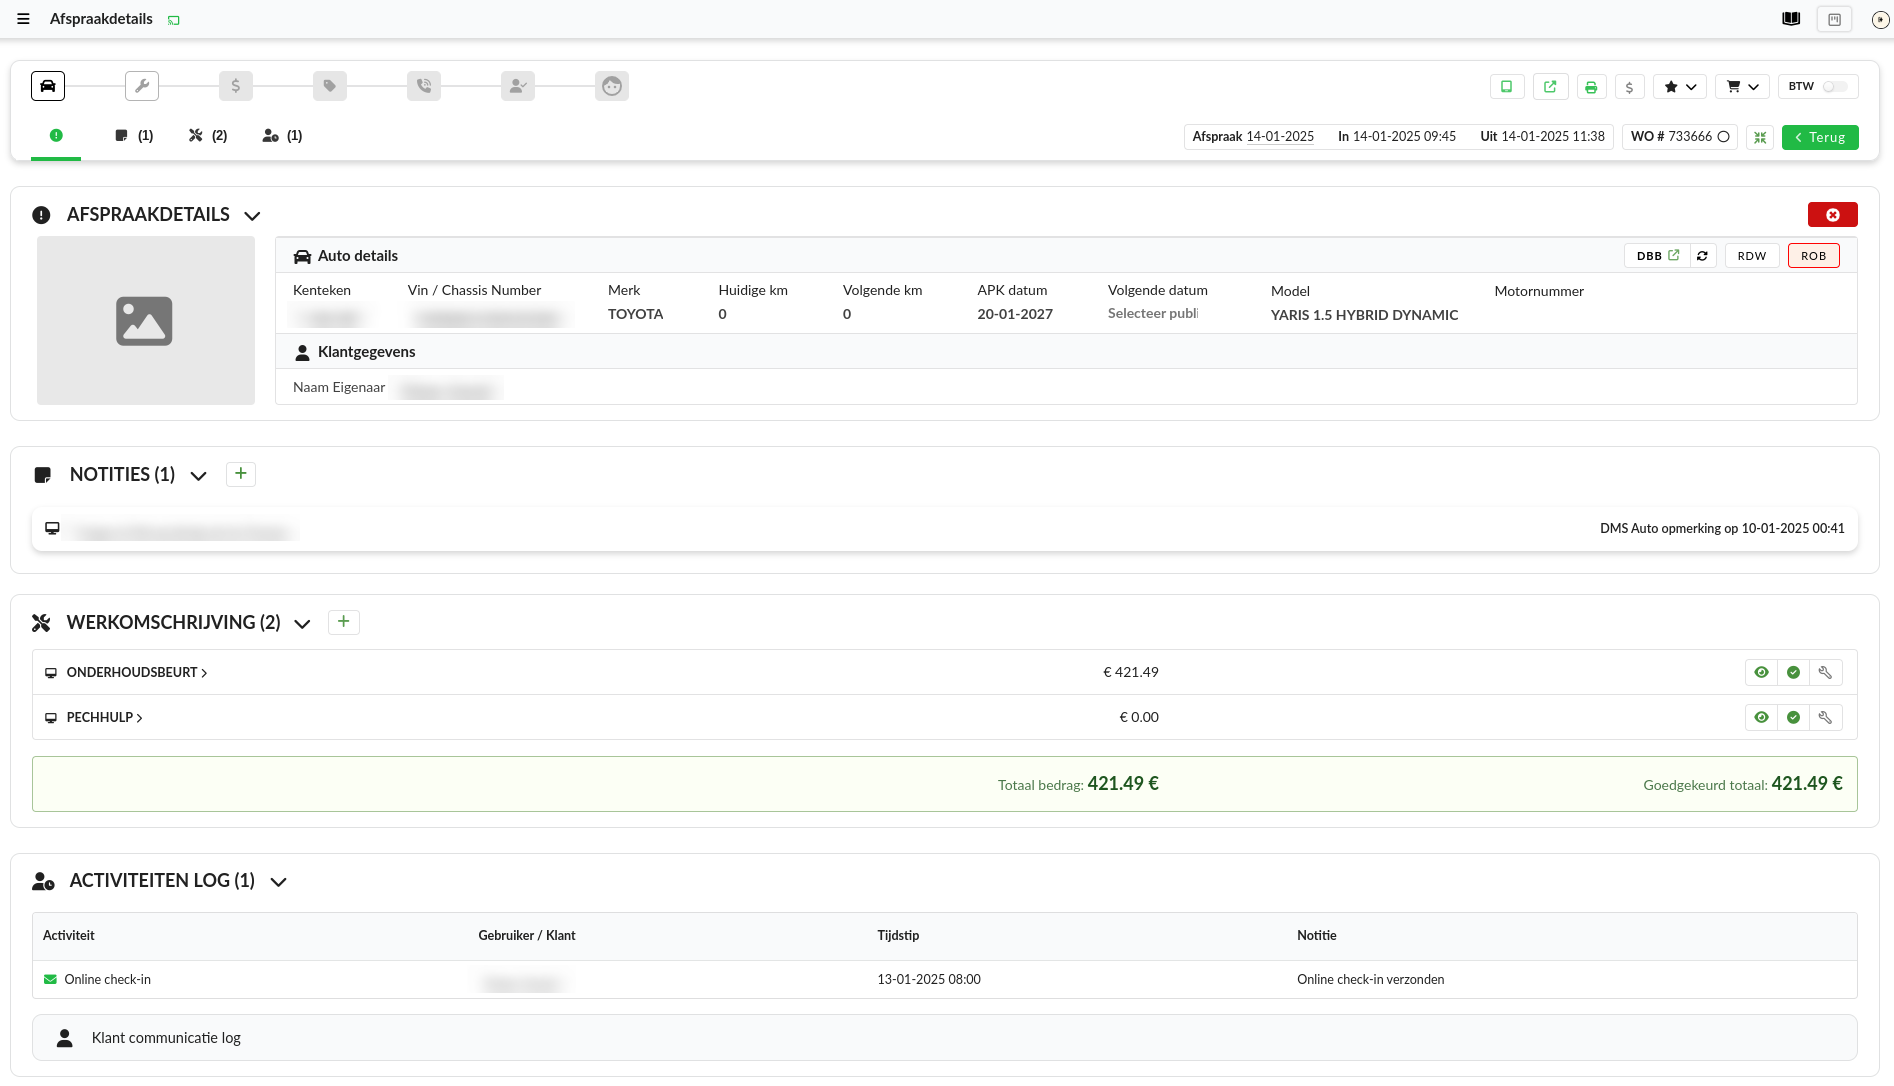
Task: Open the star favorites dropdown
Action: point(1679,87)
